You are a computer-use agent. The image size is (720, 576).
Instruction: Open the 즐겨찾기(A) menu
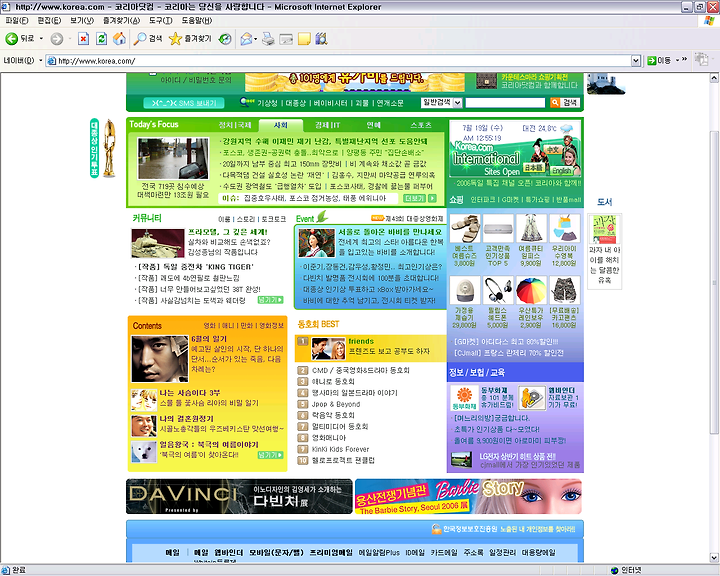point(121,21)
